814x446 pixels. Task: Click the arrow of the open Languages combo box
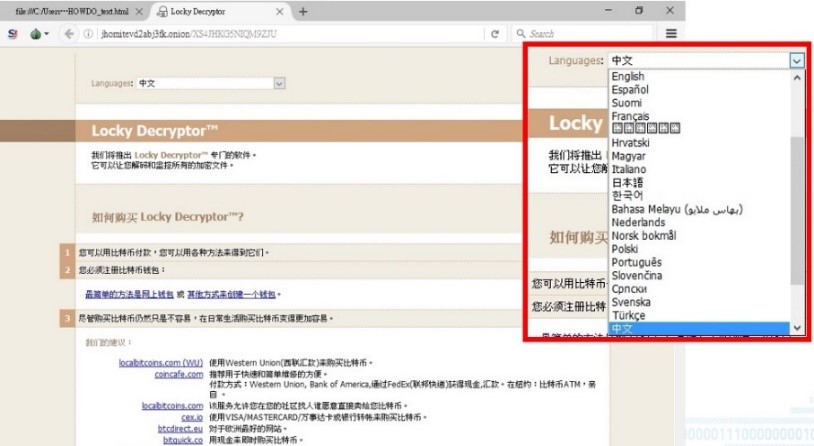pos(796,61)
